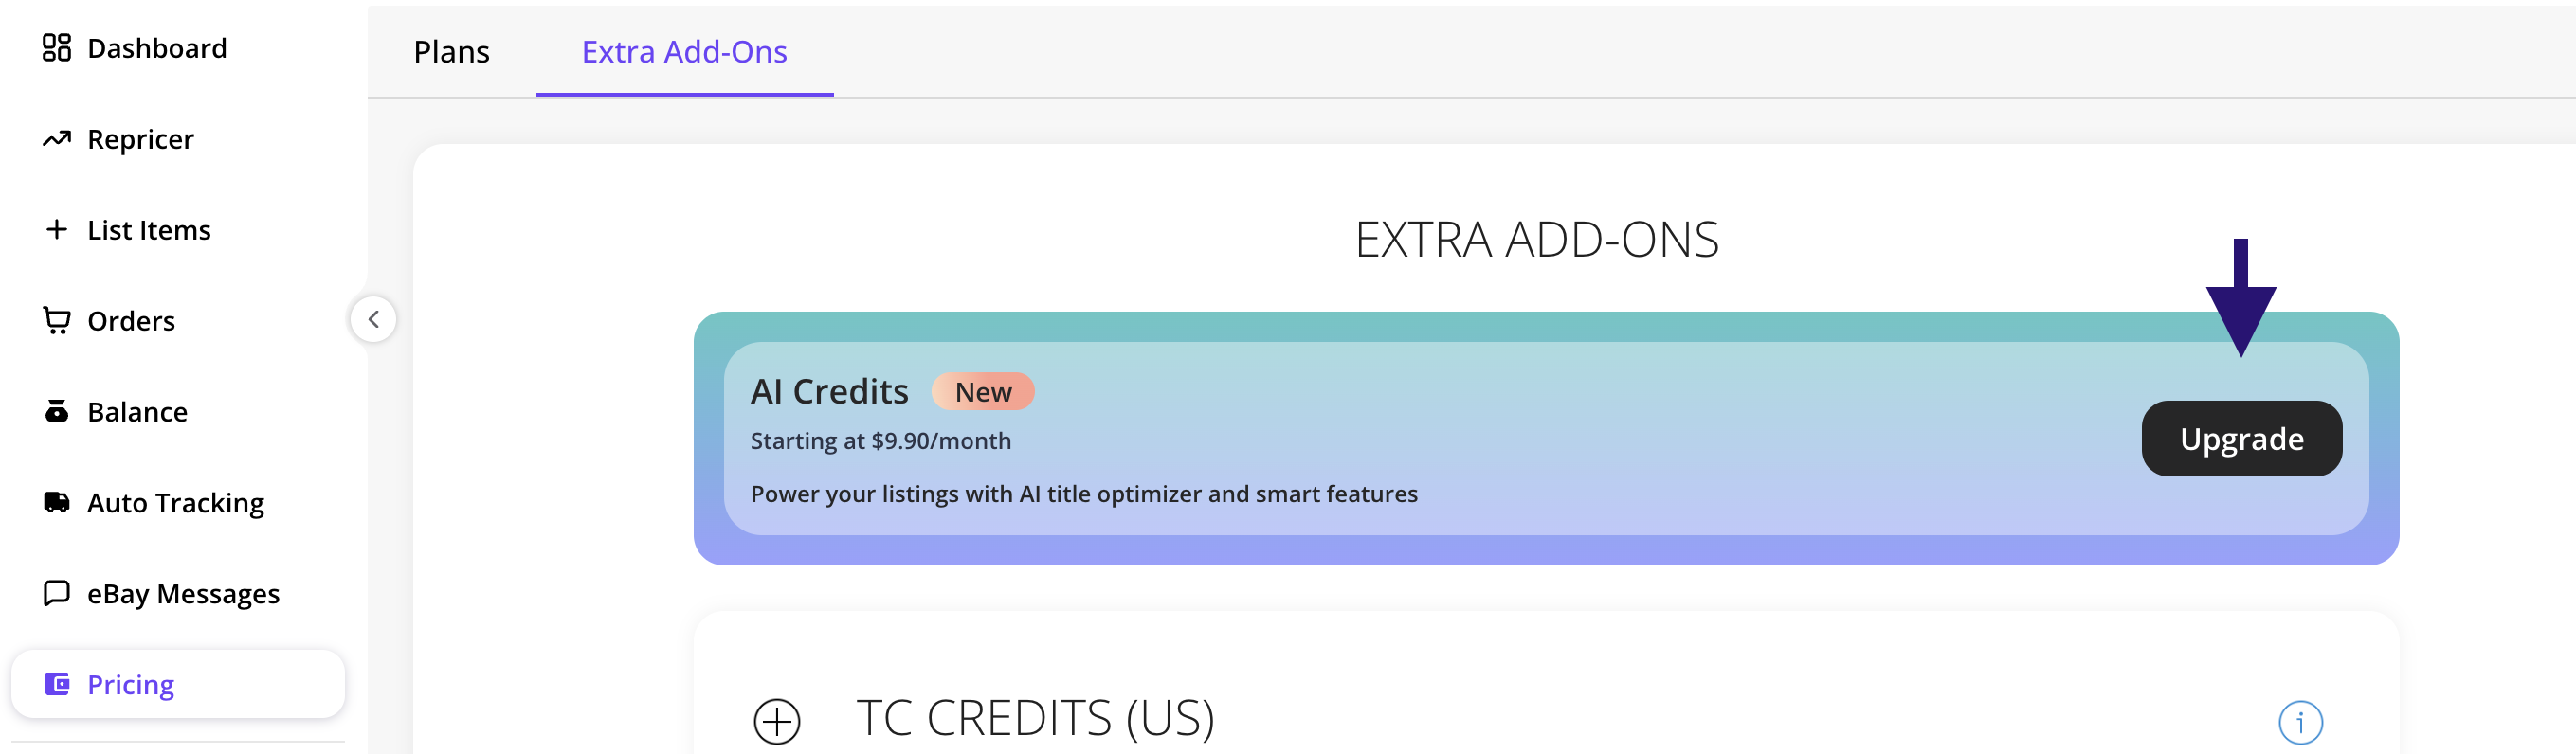Open the TC Credits plus disclosure control
Image resolution: width=2576 pixels, height=754 pixels.
[775, 722]
